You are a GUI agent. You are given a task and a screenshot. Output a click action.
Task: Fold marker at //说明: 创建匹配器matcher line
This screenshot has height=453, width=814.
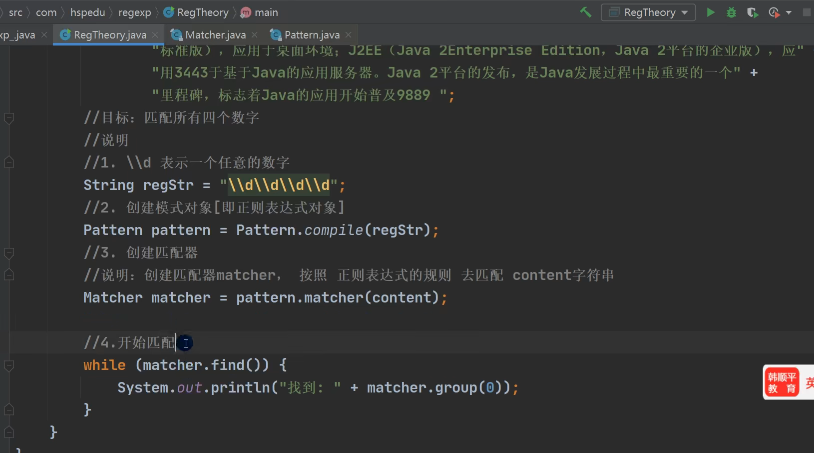point(9,275)
